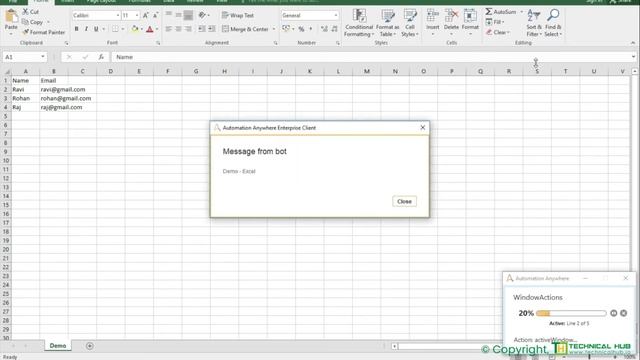Viewport: 640px width, 360px height.
Task: Select the cell containing Ravi
Action: tap(25, 89)
